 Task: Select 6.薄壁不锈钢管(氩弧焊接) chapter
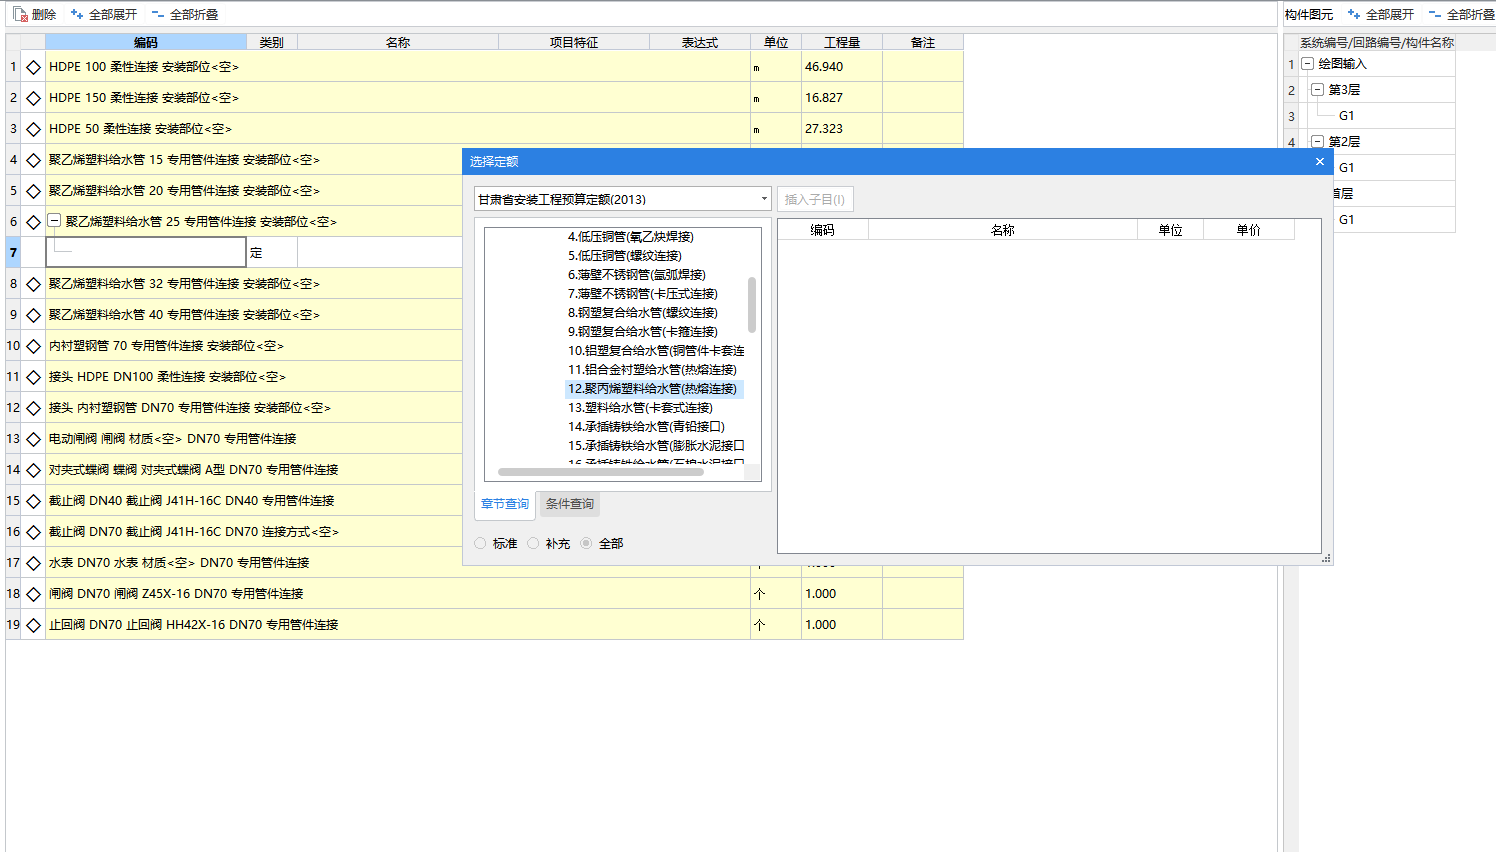coord(637,275)
